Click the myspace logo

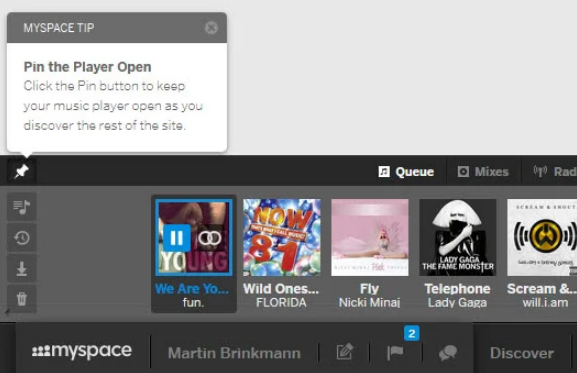(82, 351)
